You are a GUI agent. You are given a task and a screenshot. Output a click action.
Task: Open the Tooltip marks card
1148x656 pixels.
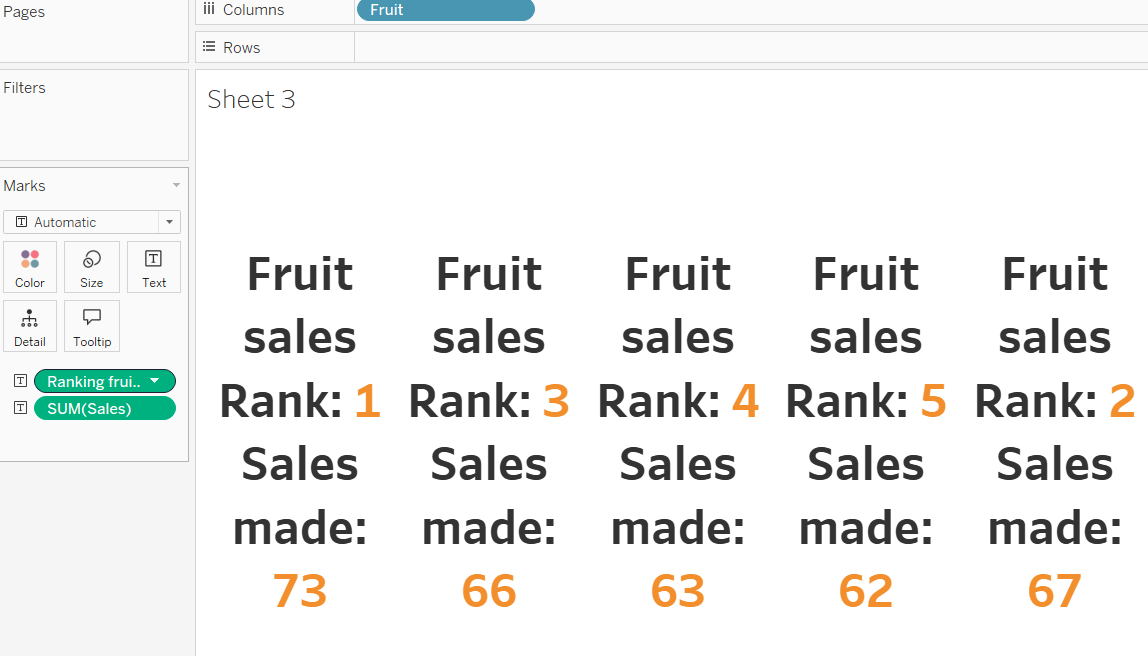(92, 326)
